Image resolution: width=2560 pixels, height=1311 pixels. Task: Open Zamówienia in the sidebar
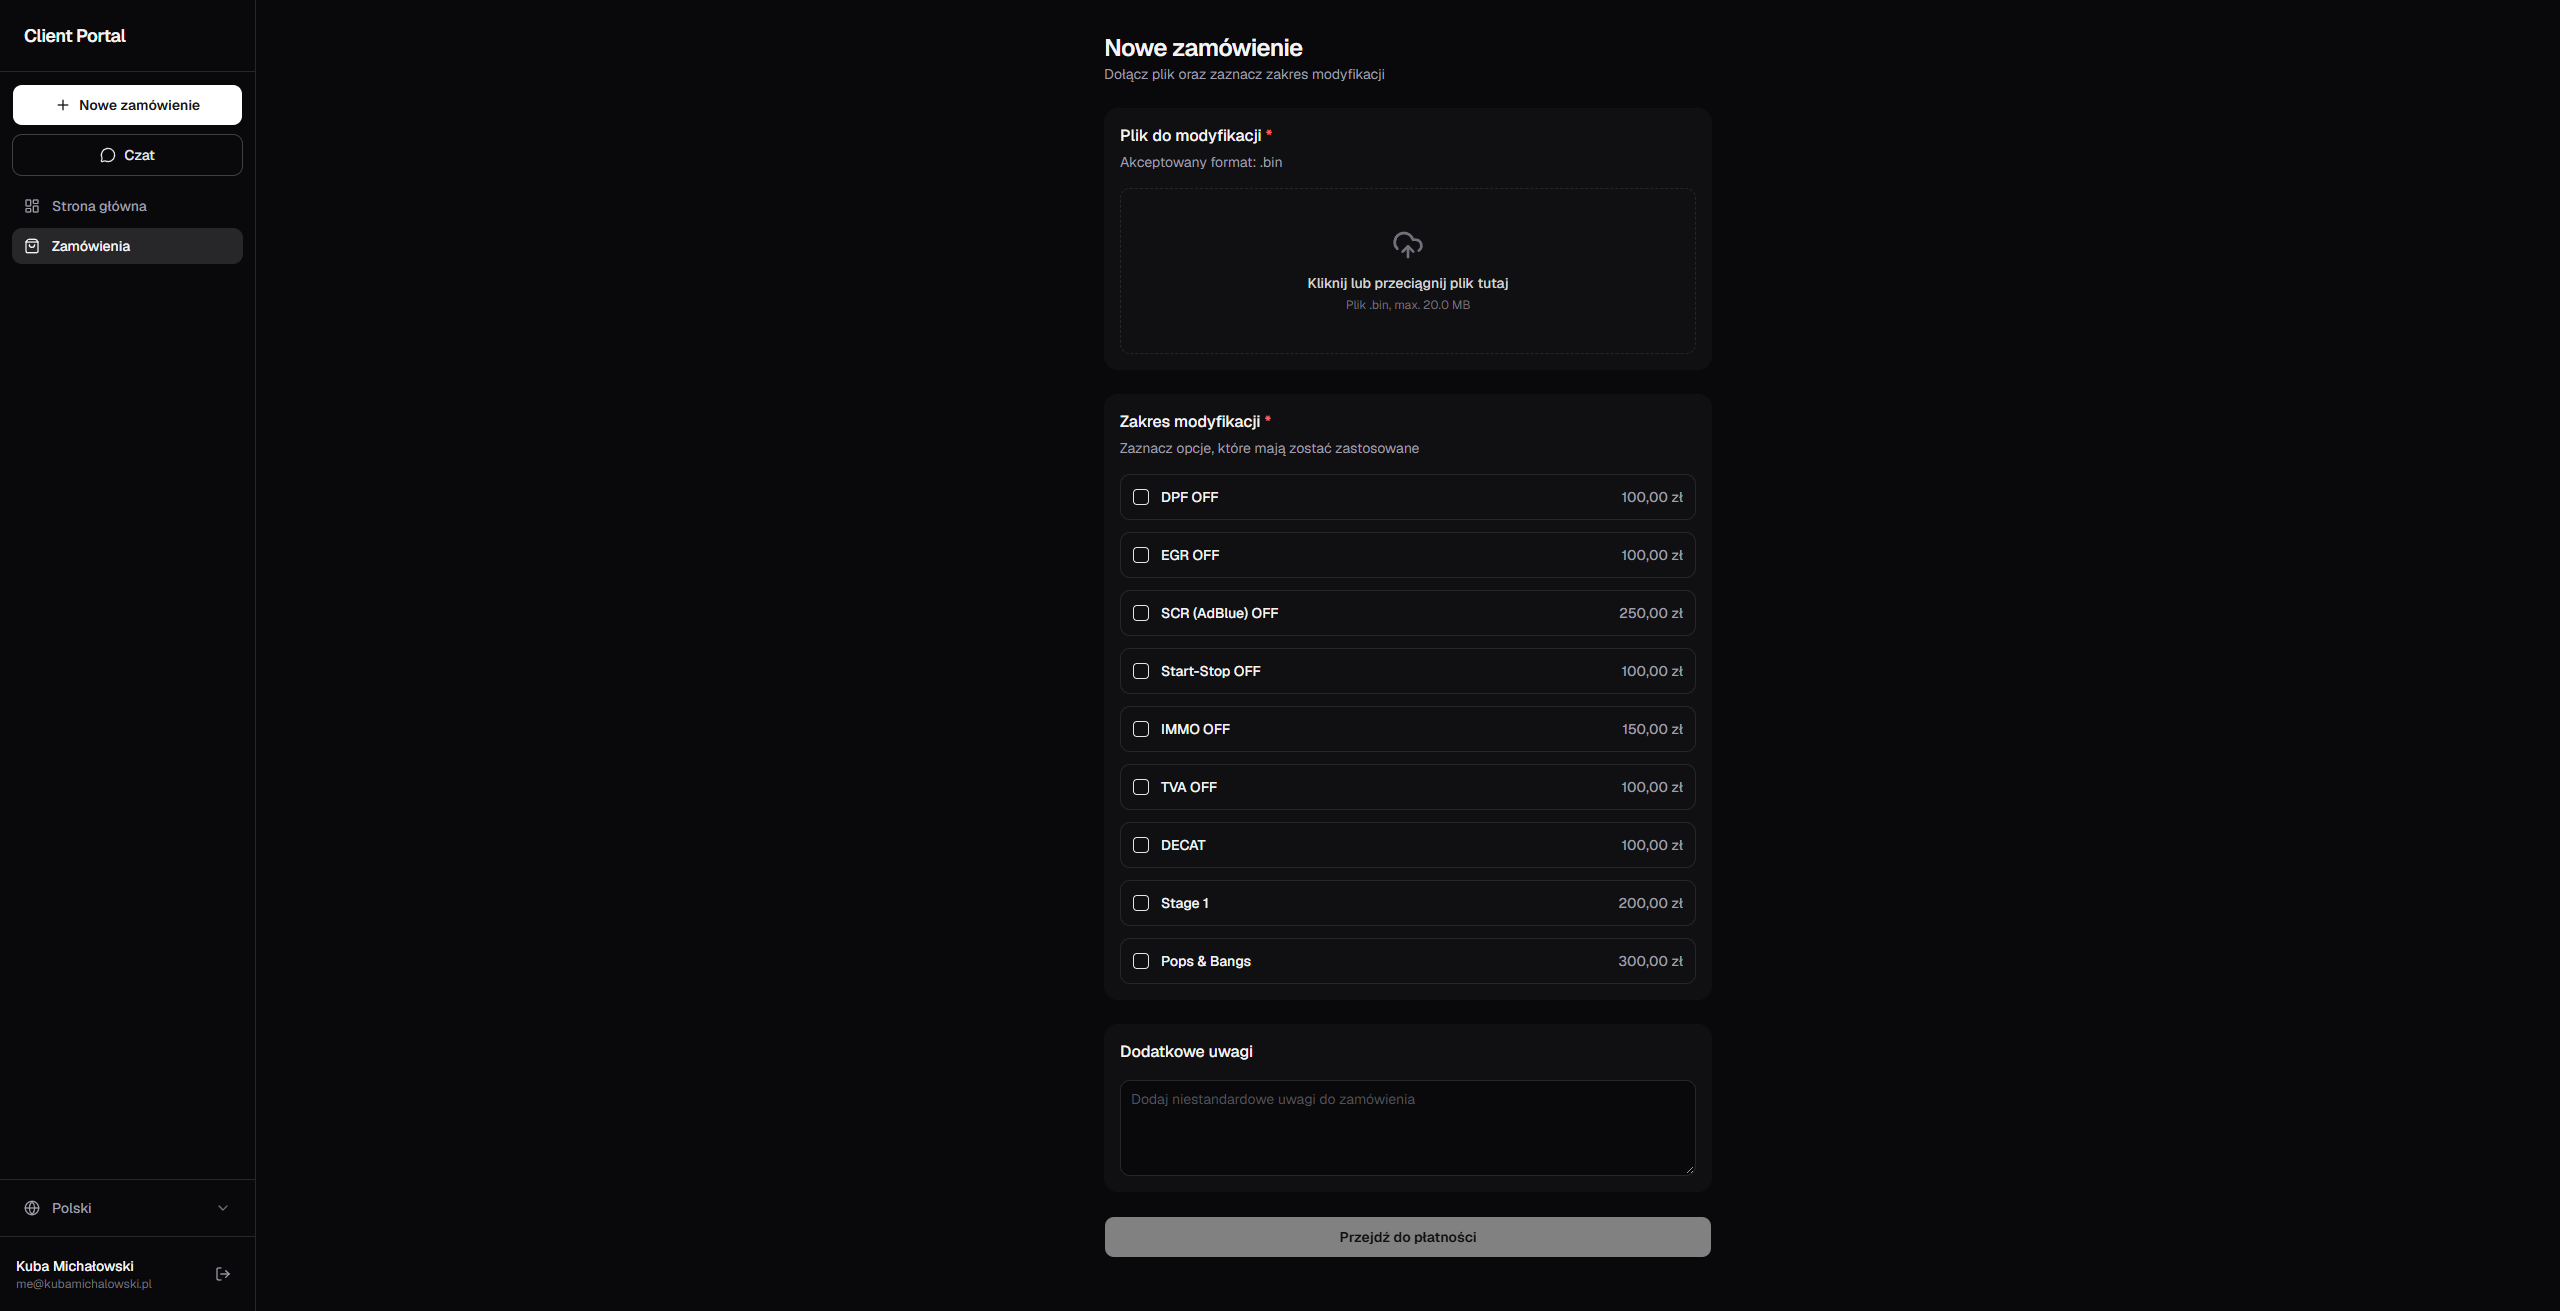pyautogui.click(x=127, y=246)
